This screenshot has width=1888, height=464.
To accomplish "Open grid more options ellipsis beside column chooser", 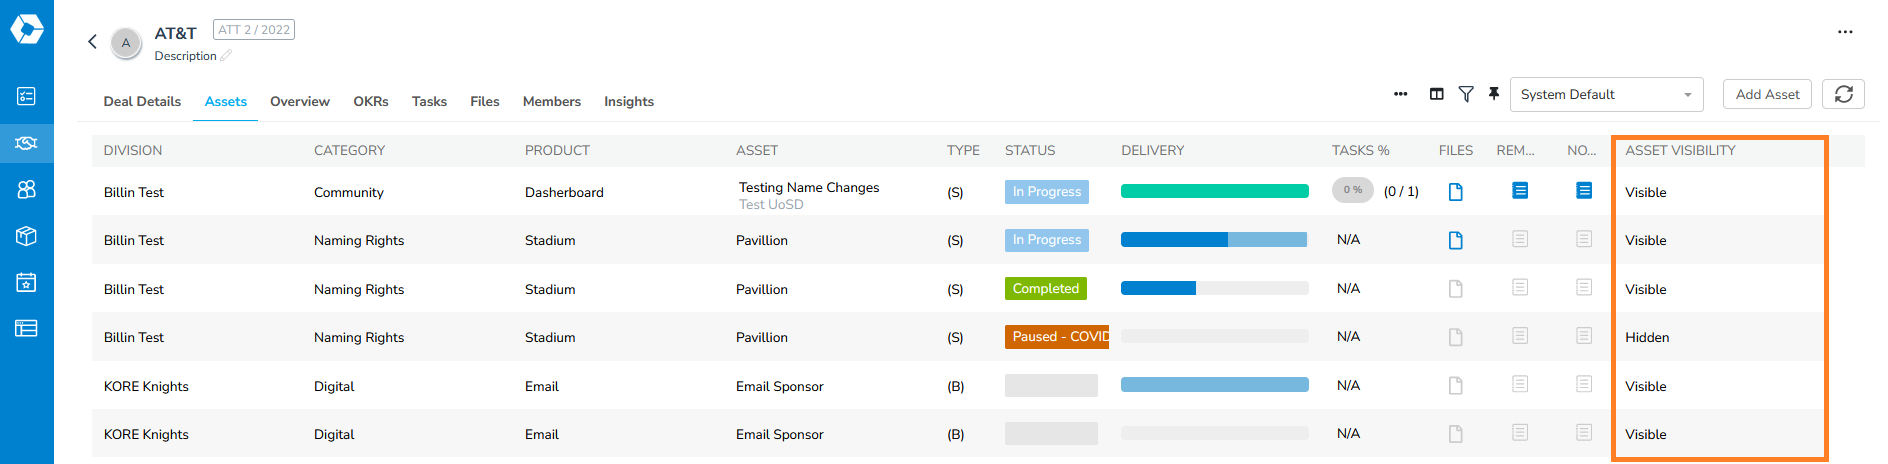I will coord(1401,94).
